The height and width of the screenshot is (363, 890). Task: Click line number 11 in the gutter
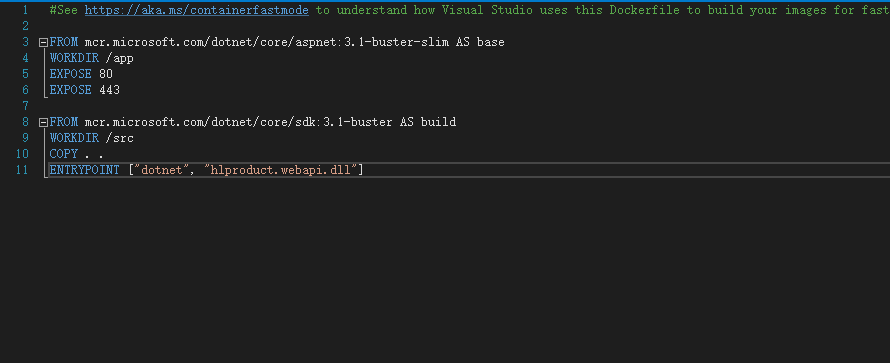[x=22, y=170]
